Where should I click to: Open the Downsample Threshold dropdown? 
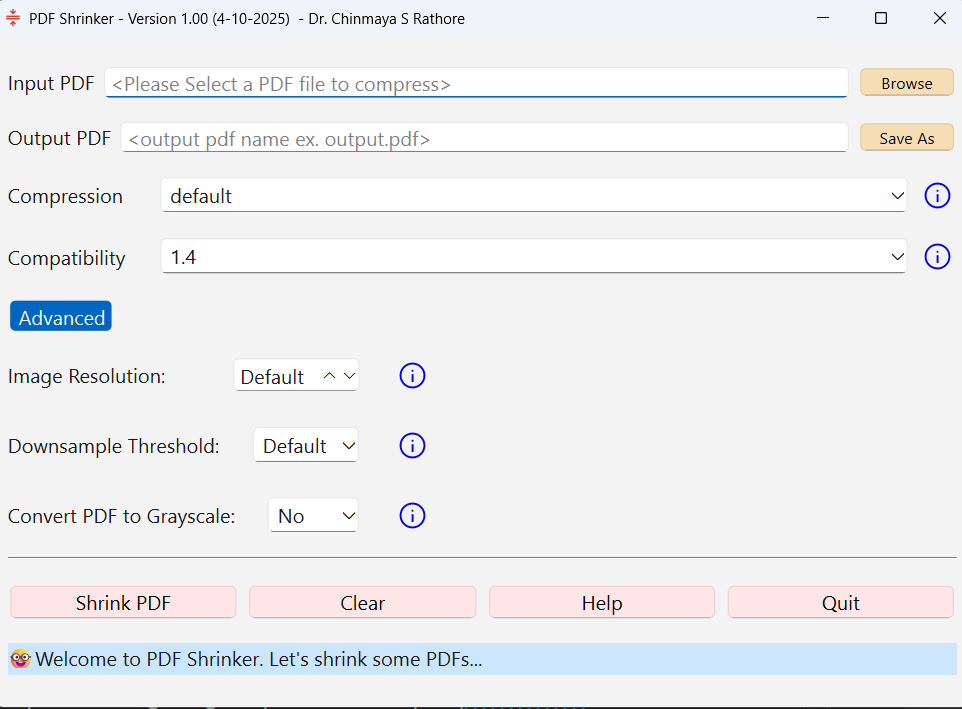point(305,446)
